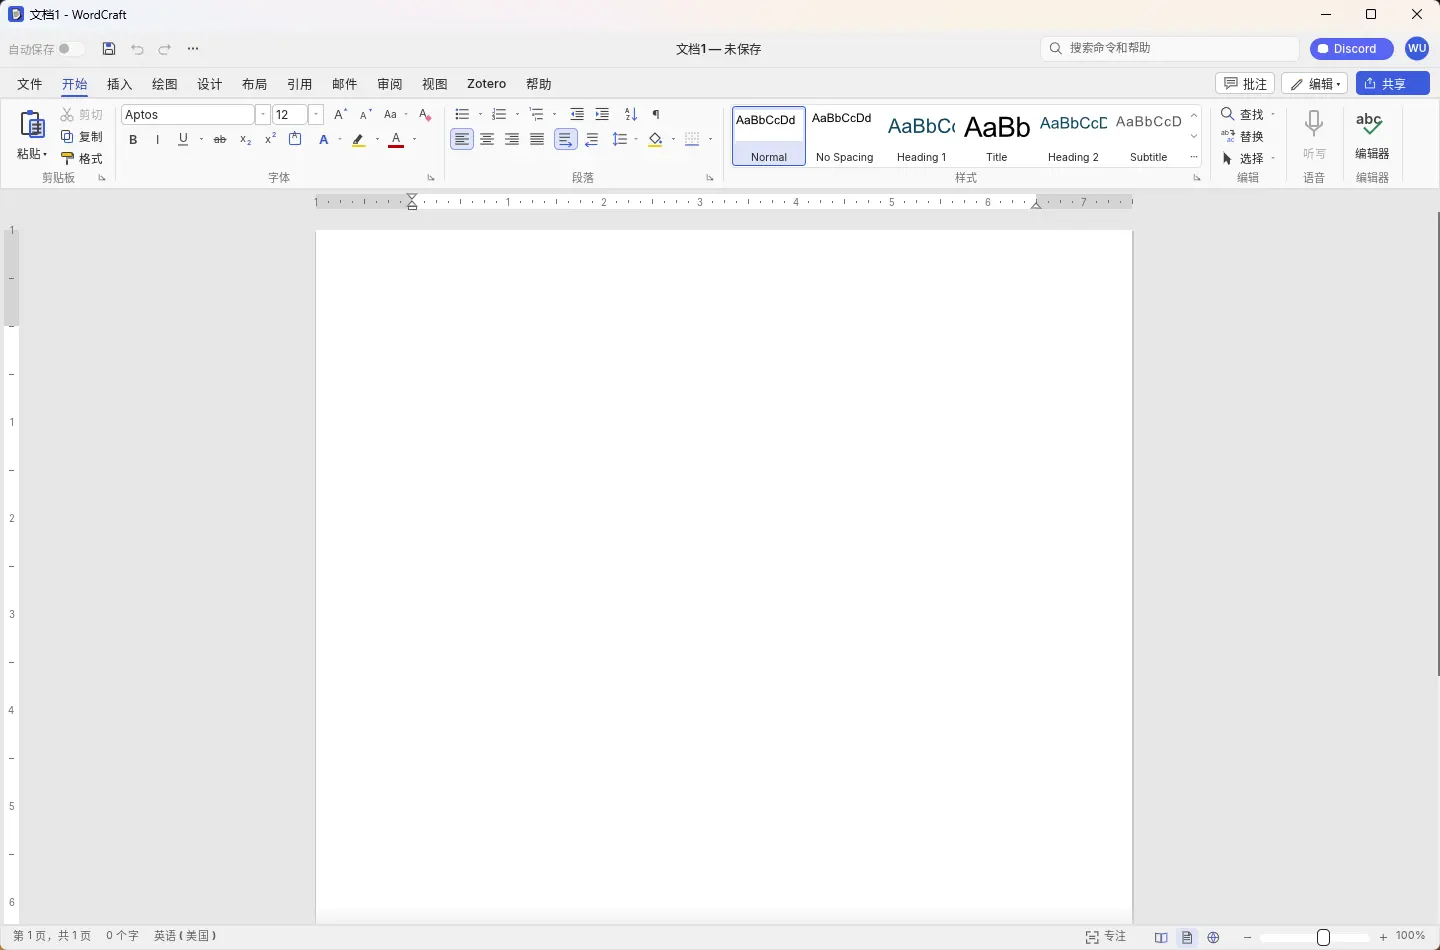Toggle paragraph marks display
Viewport: 1440px width, 950px height.
656,115
